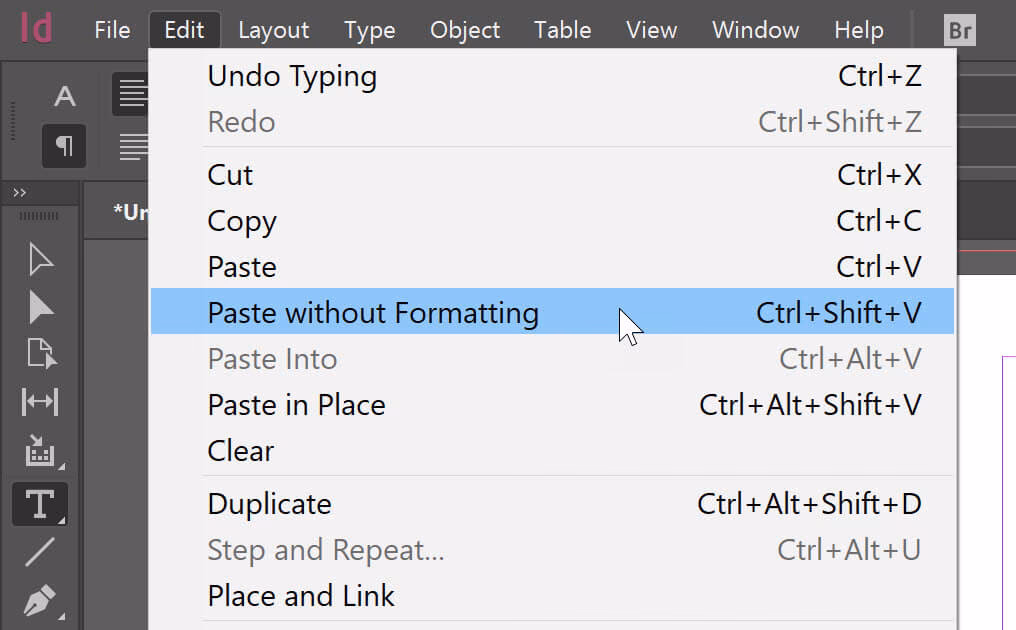Screen dimensions: 1016x630
Task: Select the Line tool
Action: (x=40, y=551)
